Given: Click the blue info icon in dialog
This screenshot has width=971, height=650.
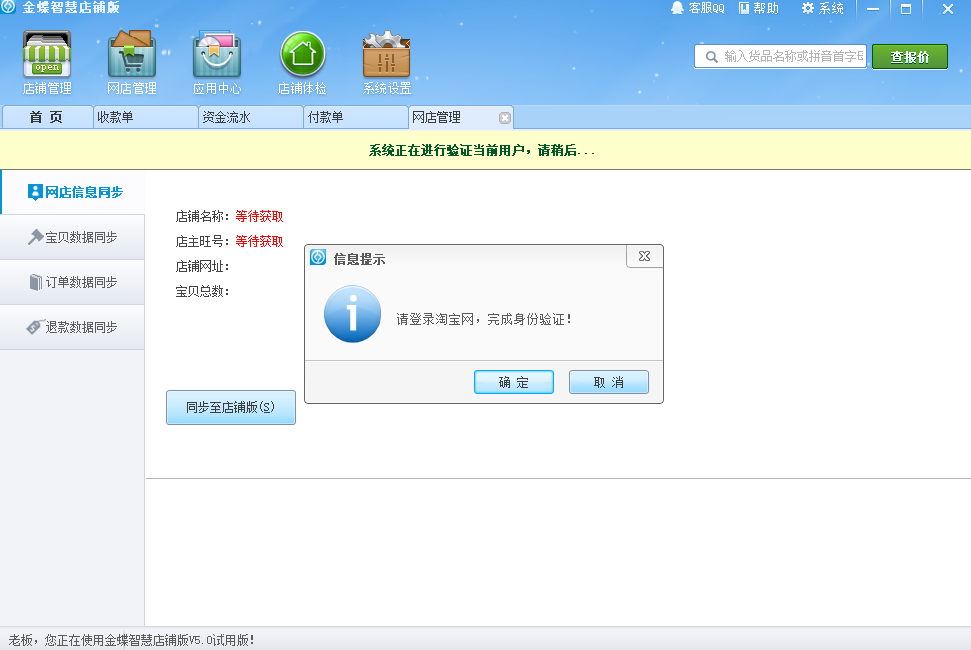Looking at the screenshot, I should [x=352, y=314].
